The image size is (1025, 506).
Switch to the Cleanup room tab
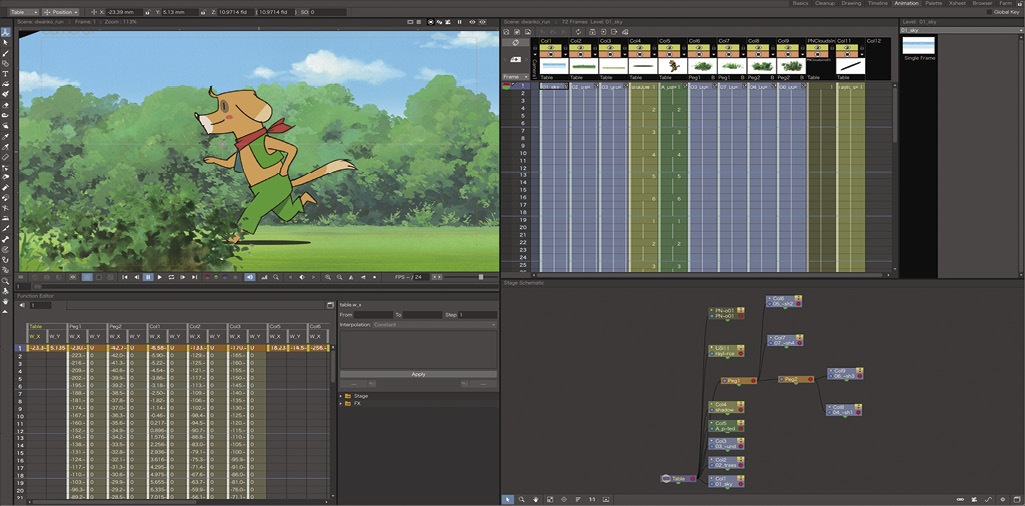tap(825, 3)
